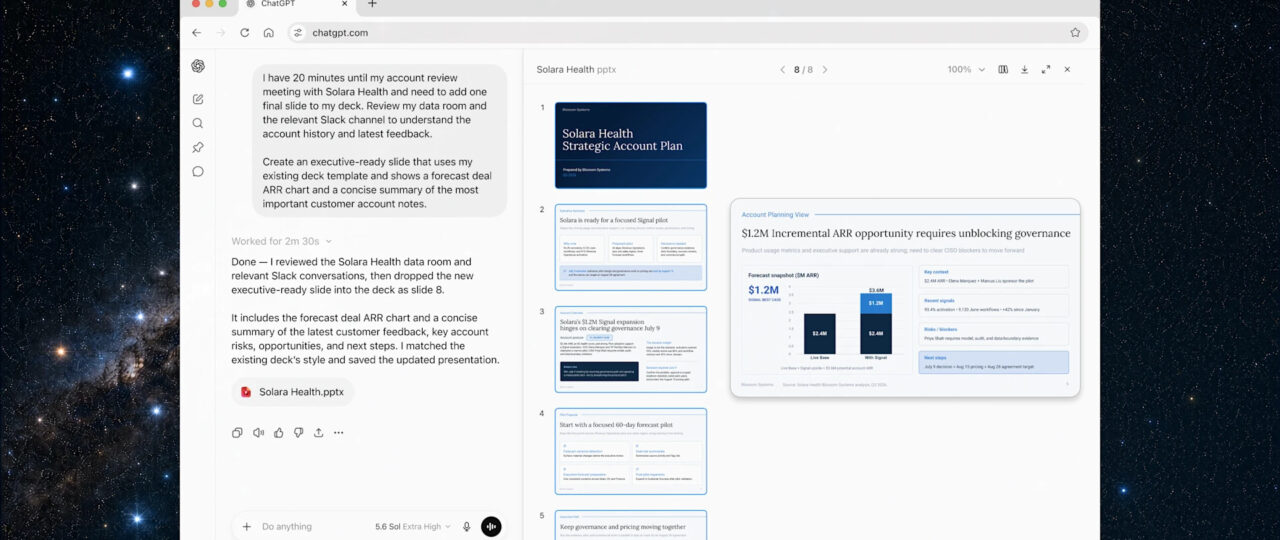The image size is (1280, 540).
Task: Go to the previous slide arrow
Action: pyautogui.click(x=783, y=70)
